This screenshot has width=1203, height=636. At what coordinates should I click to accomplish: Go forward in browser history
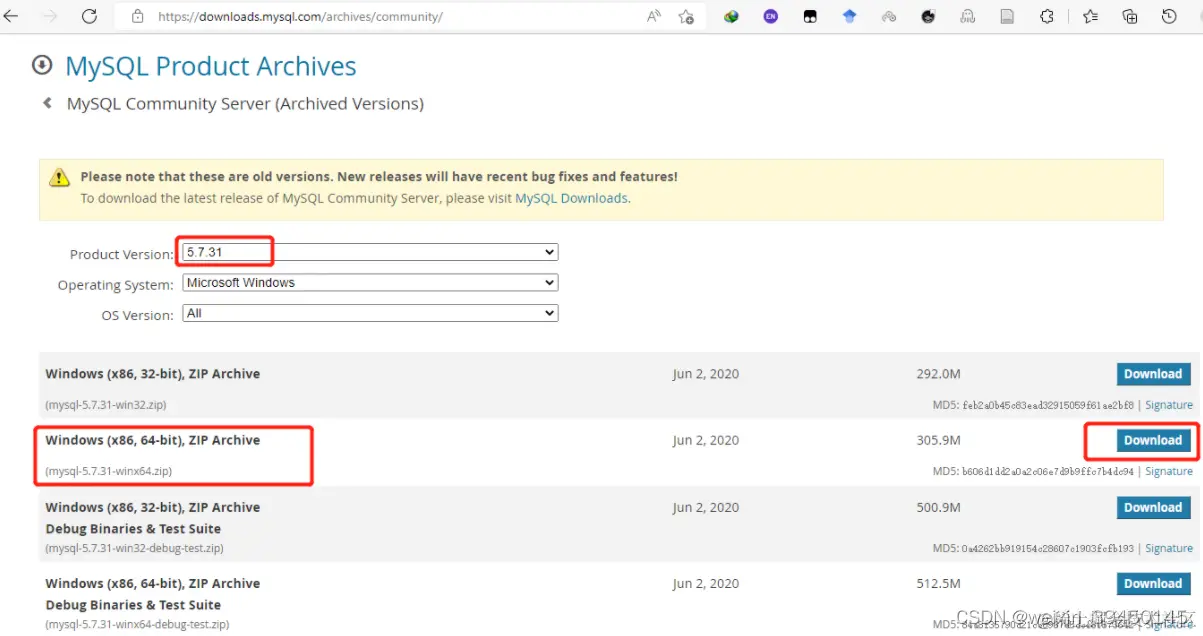[51, 16]
